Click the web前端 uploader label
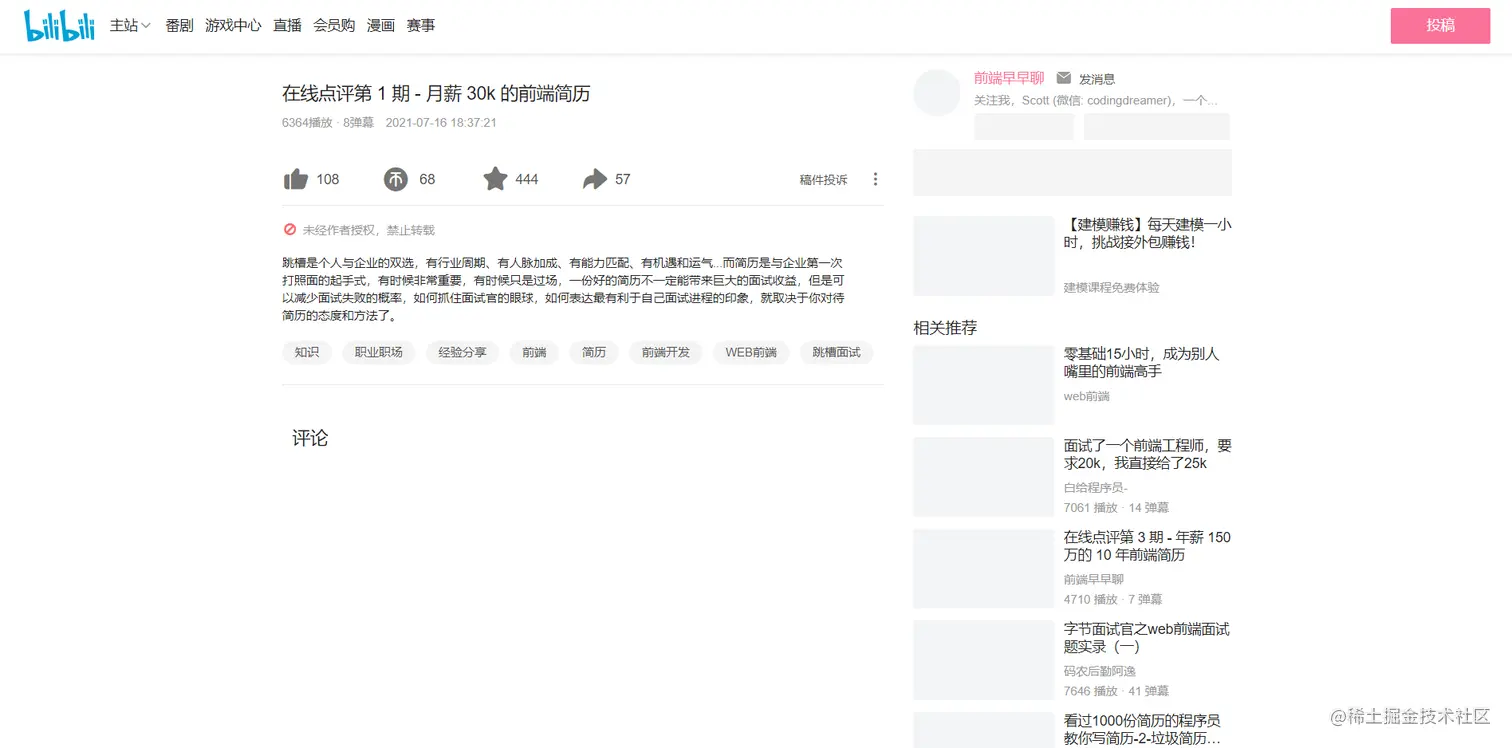Screen dimensions: 1512x748 1087,396
